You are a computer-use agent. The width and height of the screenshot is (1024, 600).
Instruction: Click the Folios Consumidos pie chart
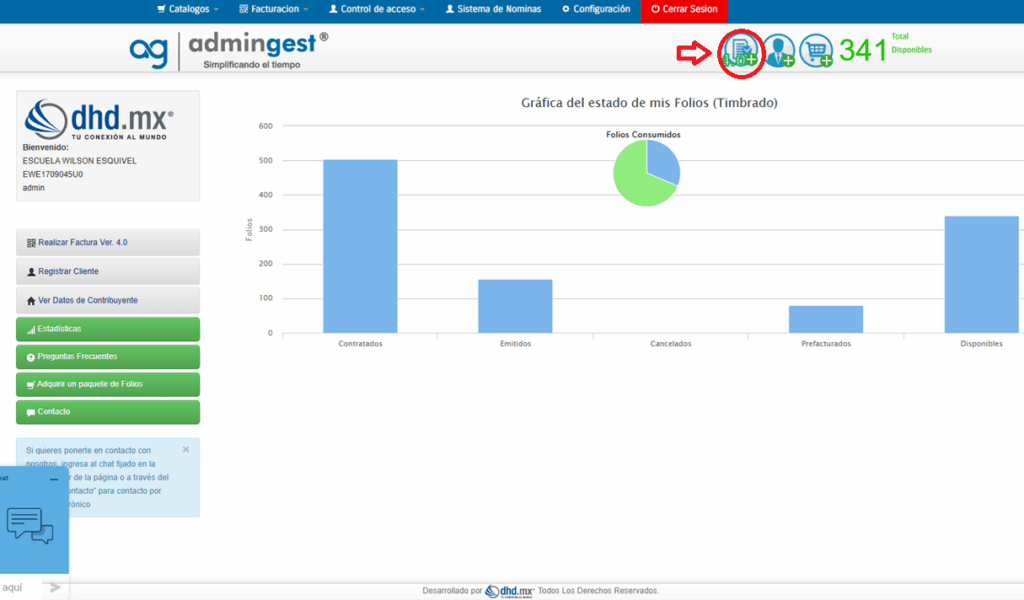click(x=646, y=173)
